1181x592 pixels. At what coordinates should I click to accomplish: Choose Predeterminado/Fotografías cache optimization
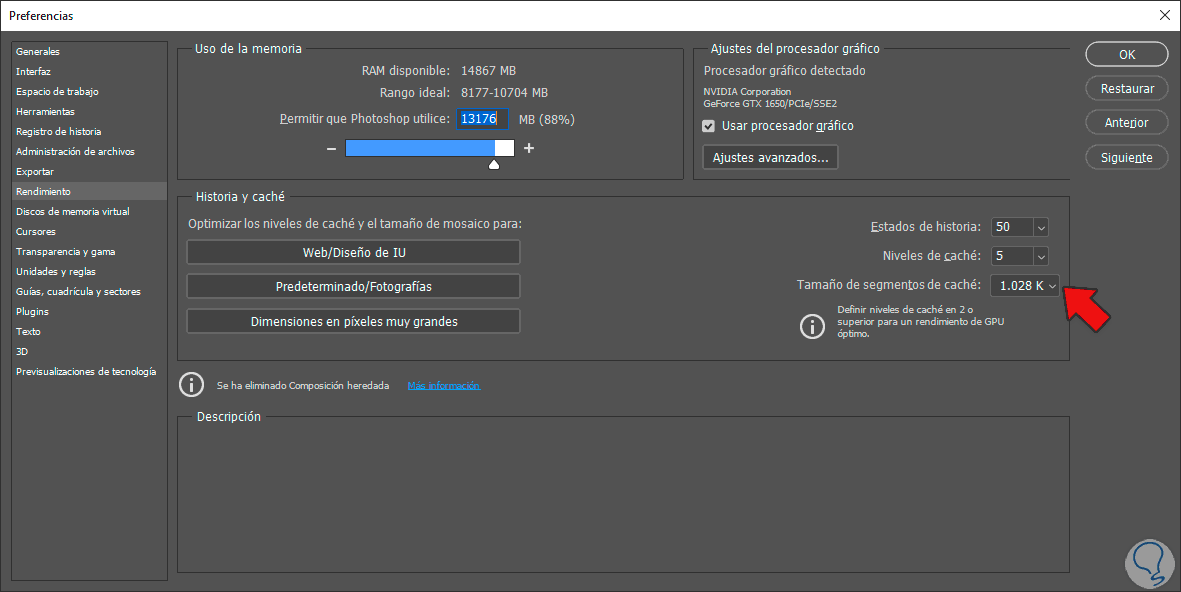pyautogui.click(x=353, y=286)
